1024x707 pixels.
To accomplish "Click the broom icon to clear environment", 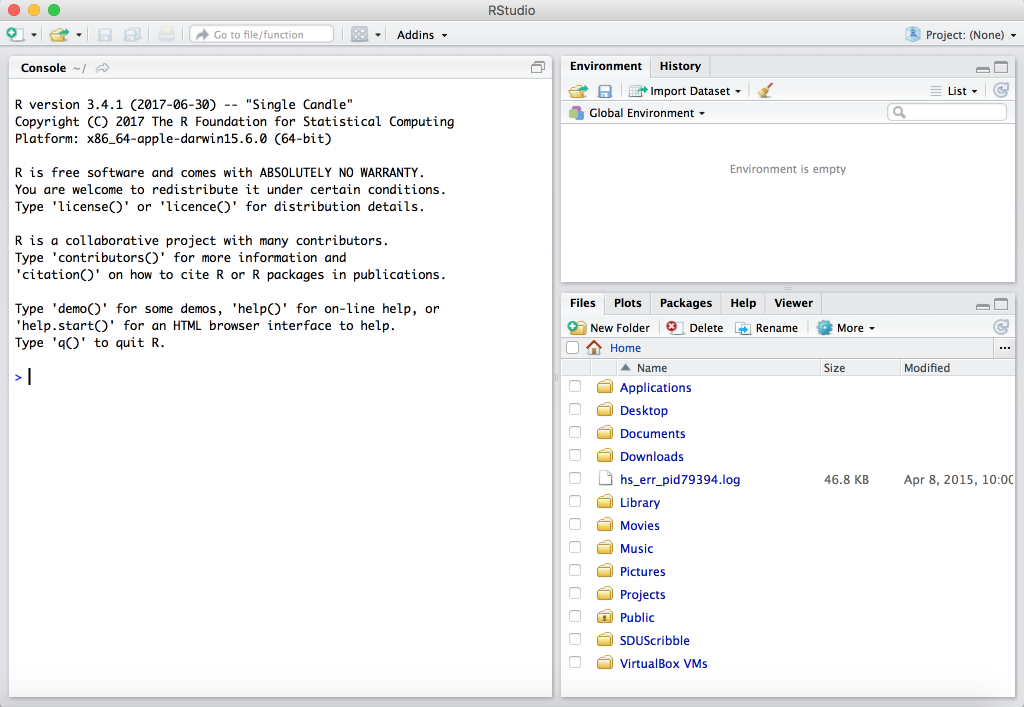I will pos(765,91).
